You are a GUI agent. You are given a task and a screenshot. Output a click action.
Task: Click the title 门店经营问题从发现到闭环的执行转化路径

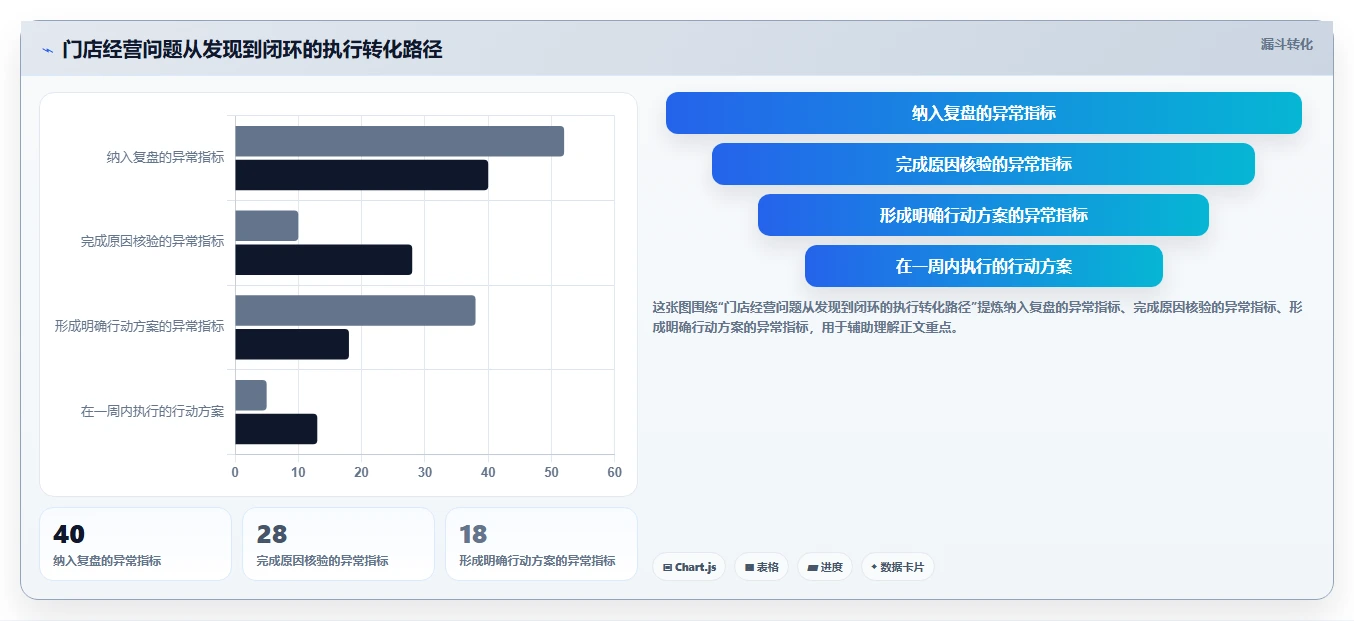pos(252,49)
